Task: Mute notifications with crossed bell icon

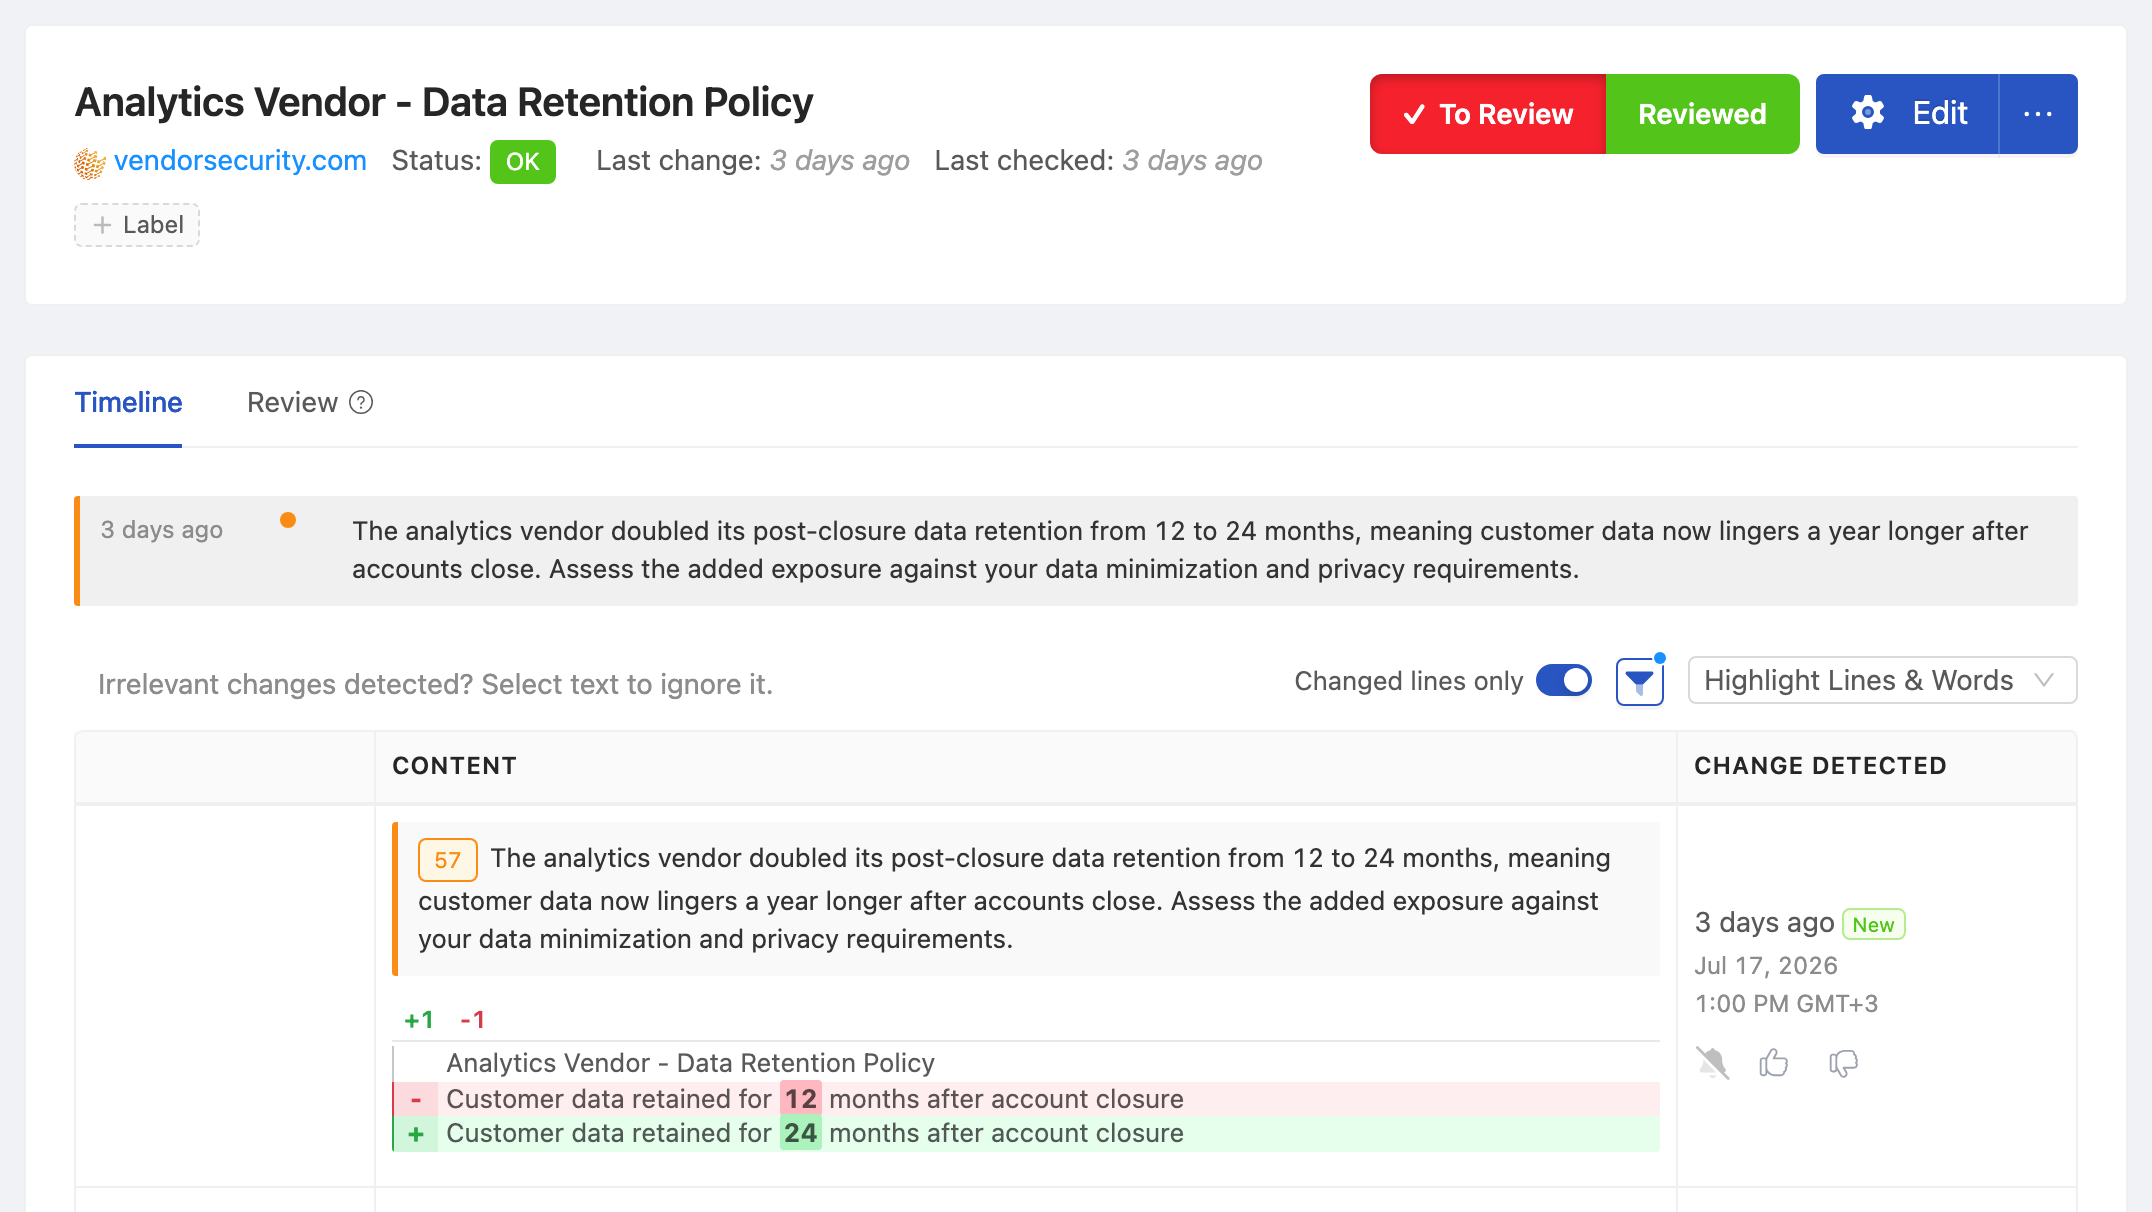Action: [1712, 1062]
